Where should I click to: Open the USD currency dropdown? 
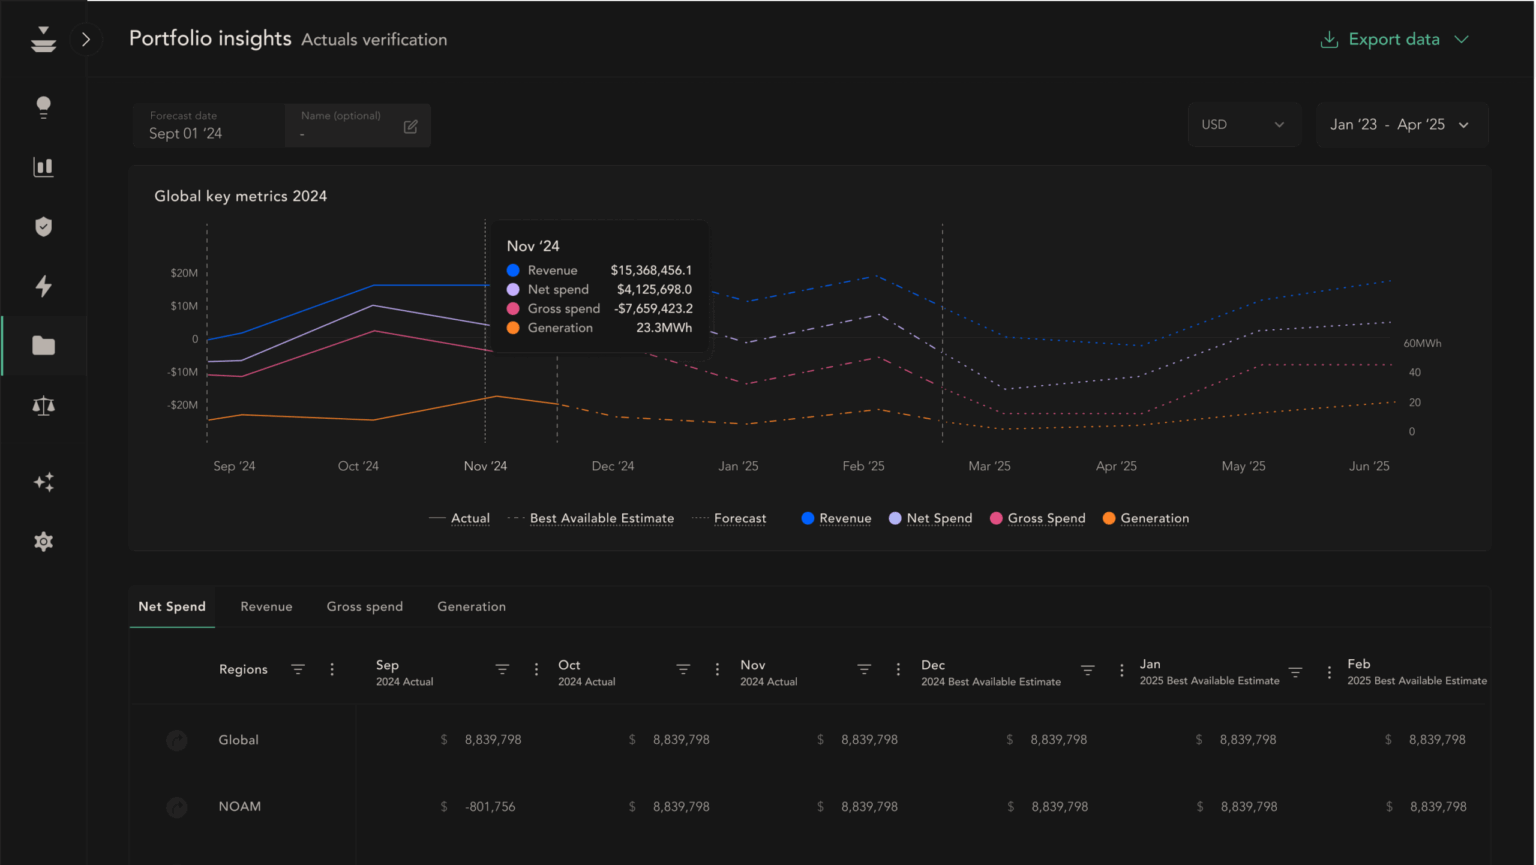[x=1243, y=125]
